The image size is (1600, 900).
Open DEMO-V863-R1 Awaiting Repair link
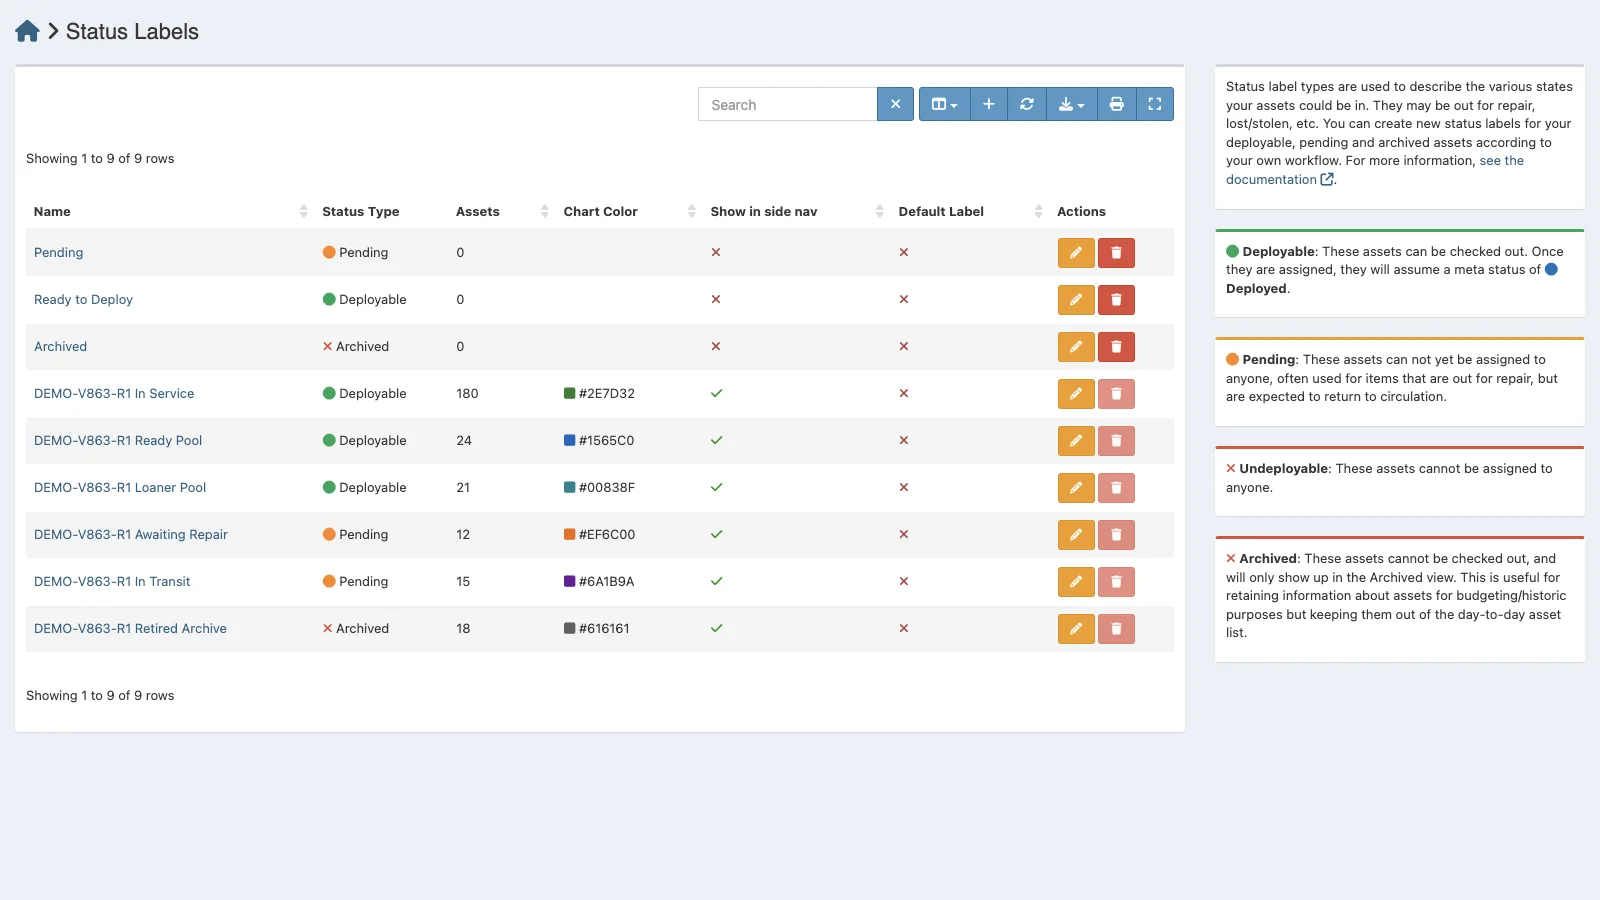[x=131, y=535]
